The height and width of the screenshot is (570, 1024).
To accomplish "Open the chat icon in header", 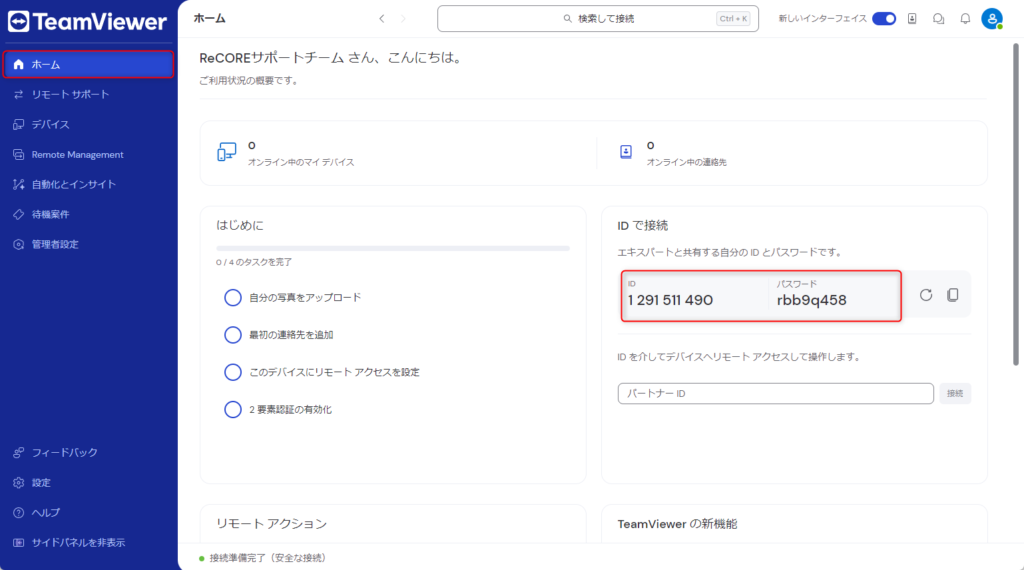I will point(938,19).
